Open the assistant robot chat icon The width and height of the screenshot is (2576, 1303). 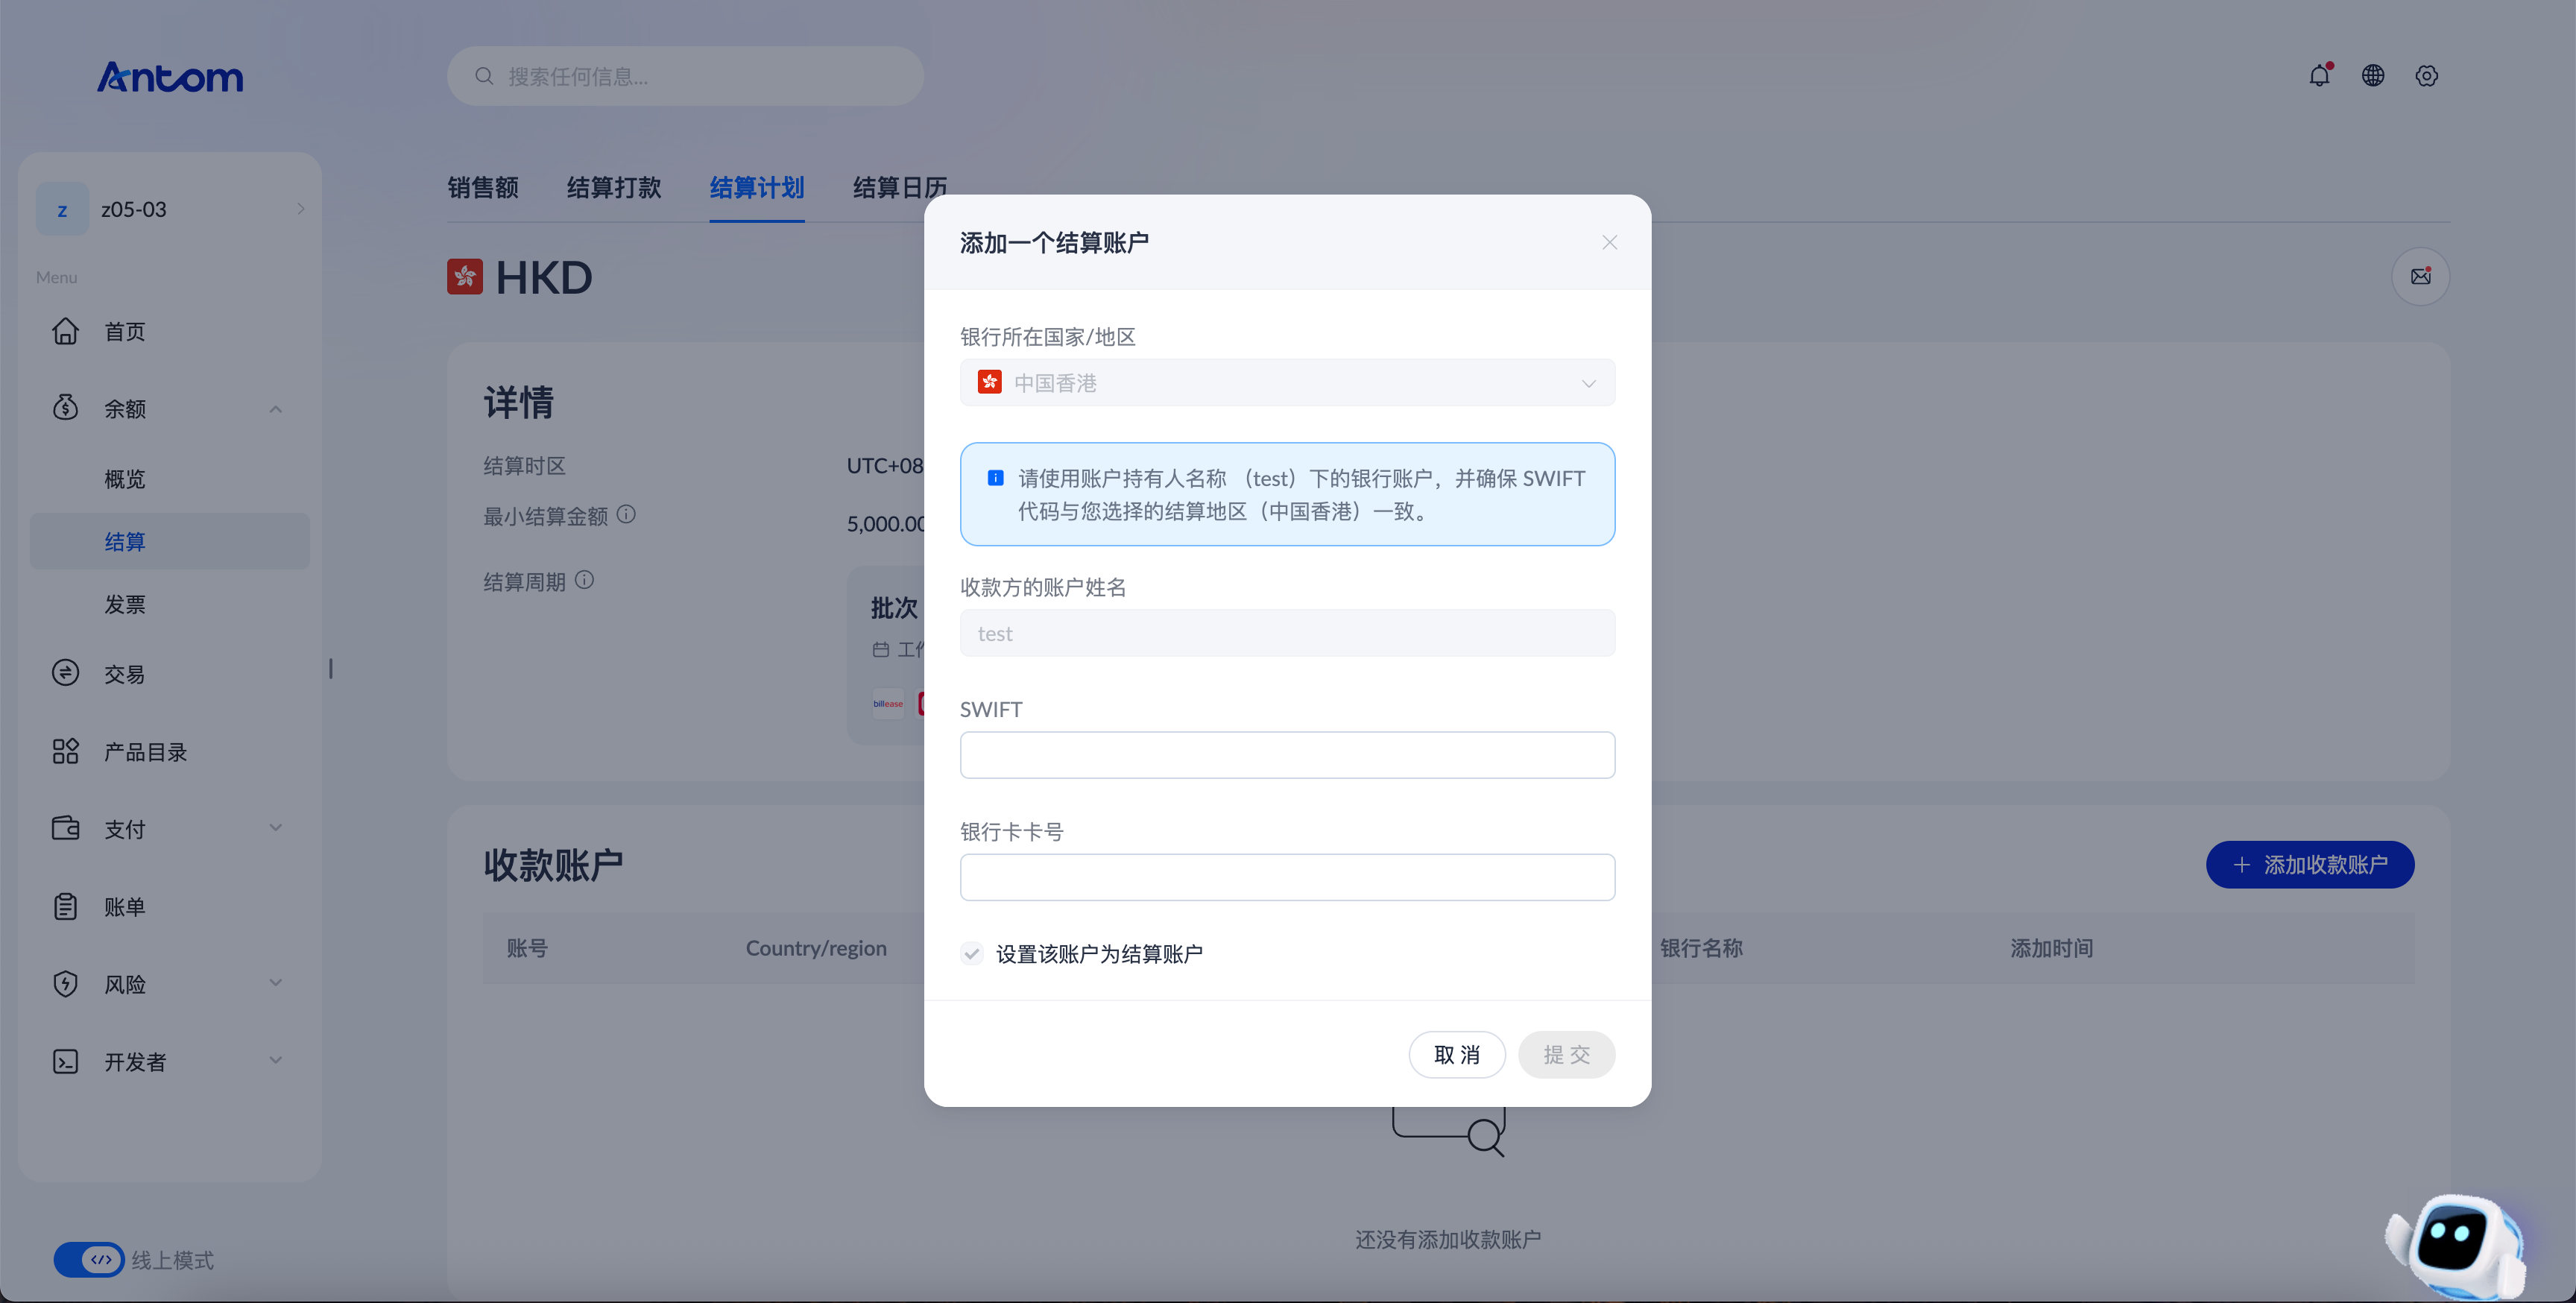2457,1244
